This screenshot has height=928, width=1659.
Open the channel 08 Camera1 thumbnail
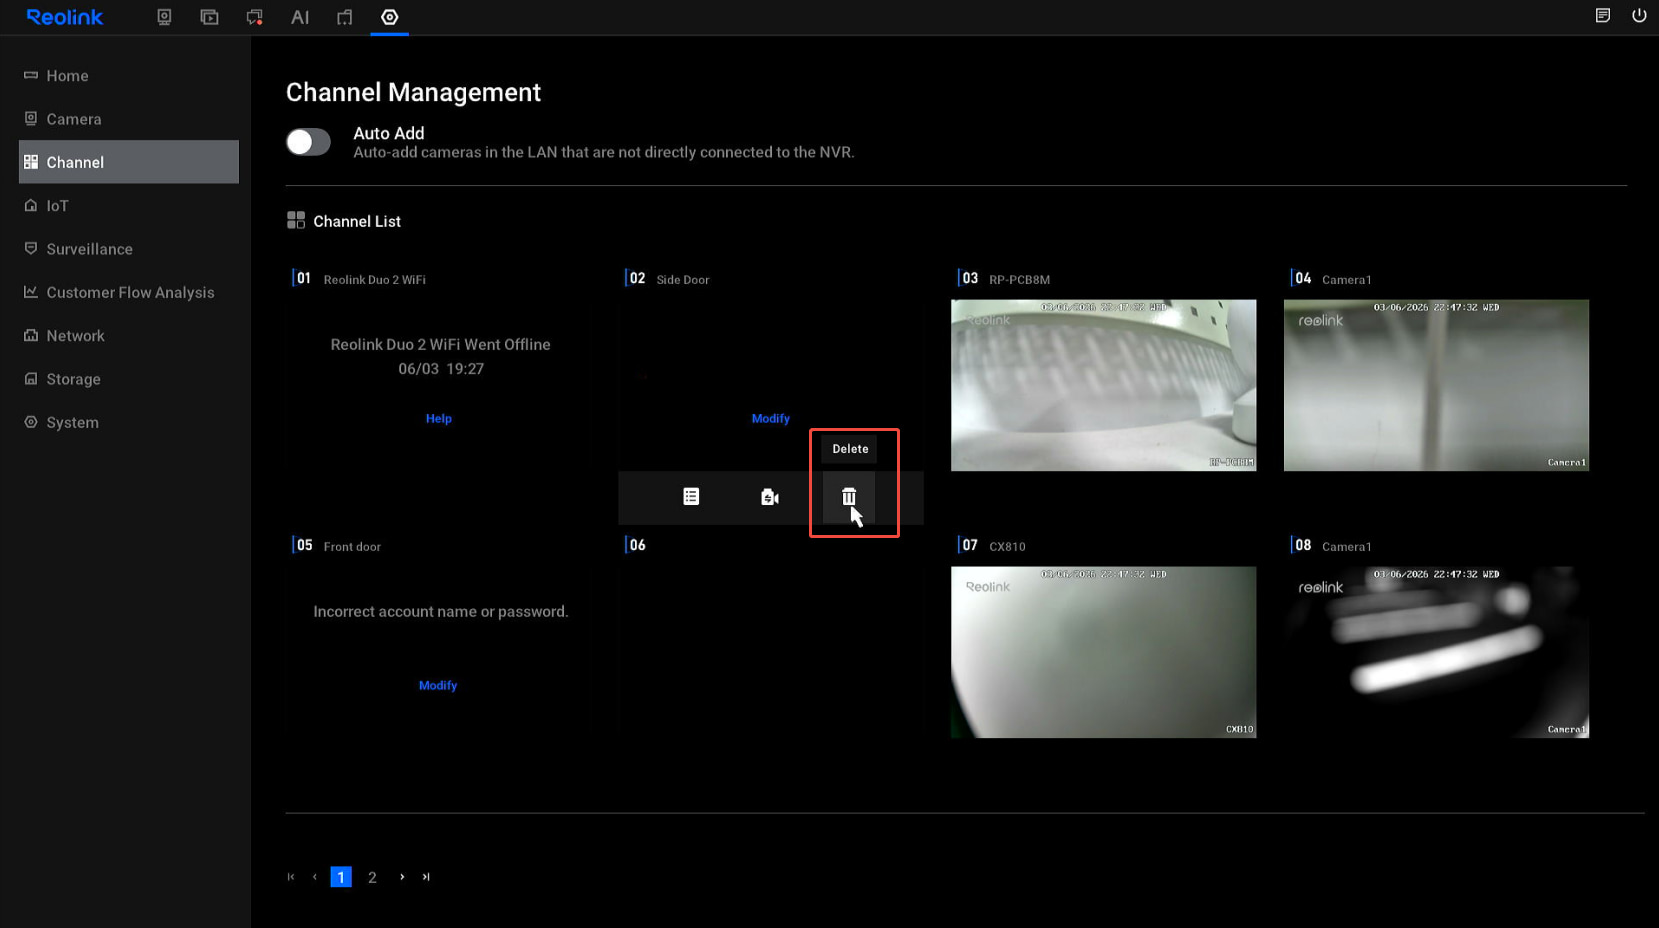[x=1436, y=652]
